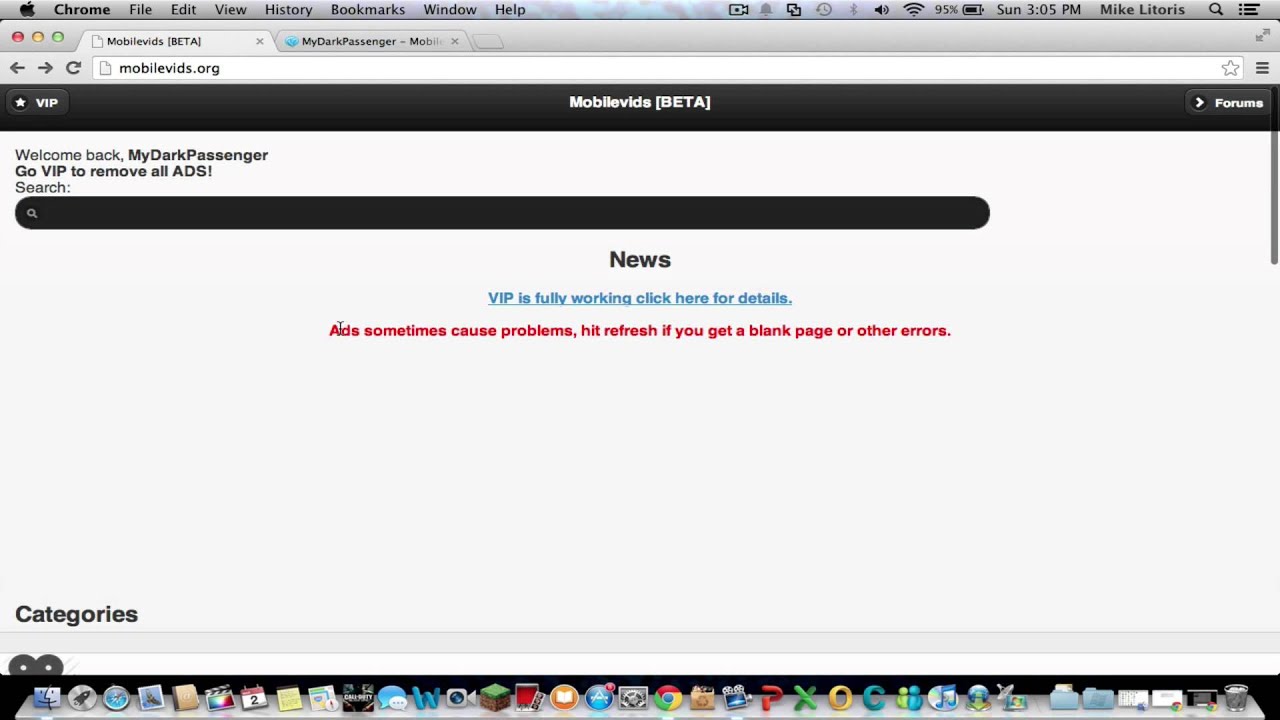The width and height of the screenshot is (1280, 720).
Task: Open the Window menu
Action: click(x=450, y=9)
